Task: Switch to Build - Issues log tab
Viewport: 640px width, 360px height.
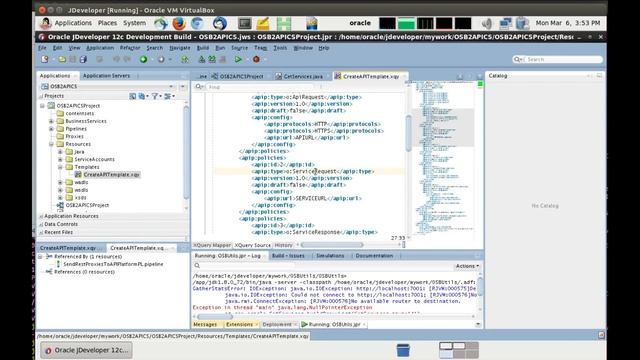Action: [288, 256]
